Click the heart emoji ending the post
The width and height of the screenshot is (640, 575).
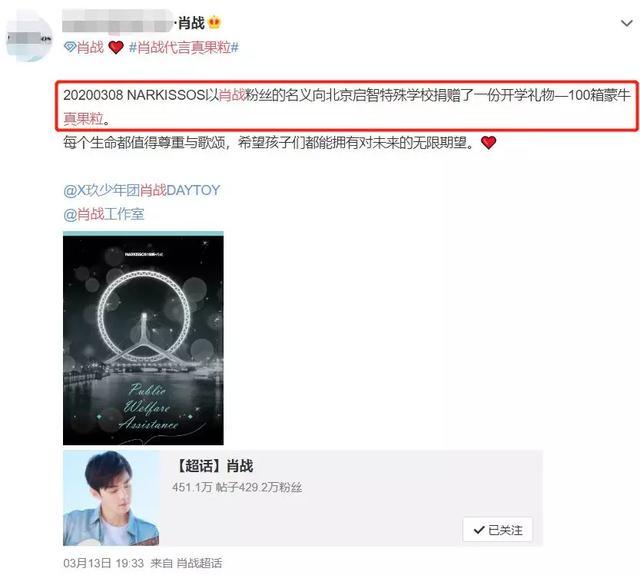489,142
